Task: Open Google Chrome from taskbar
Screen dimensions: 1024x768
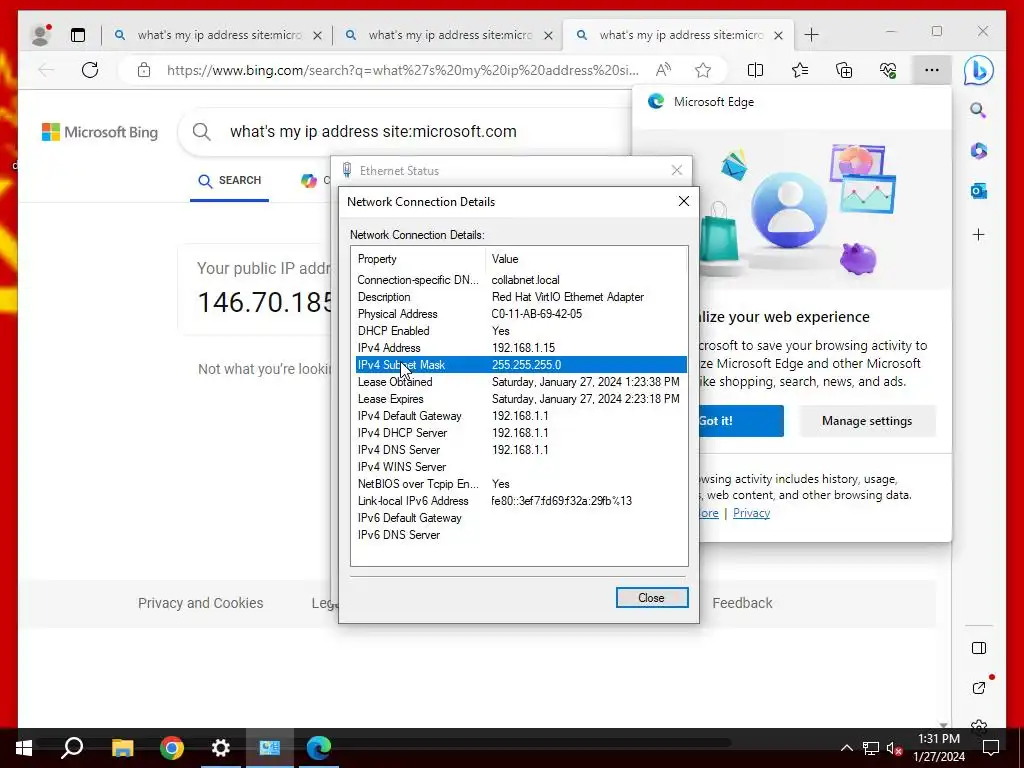Action: tap(172, 748)
